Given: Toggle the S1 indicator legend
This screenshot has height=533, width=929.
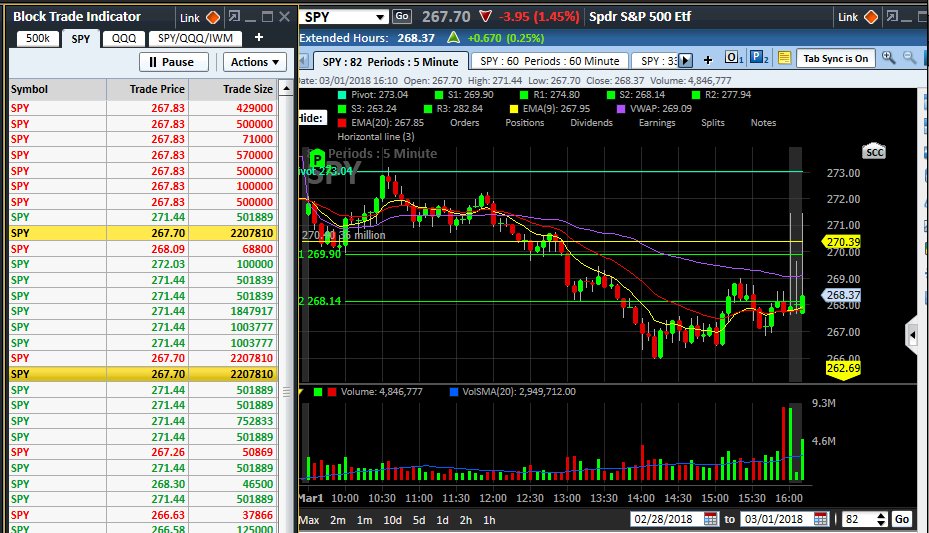Looking at the screenshot, I should pyautogui.click(x=464, y=95).
